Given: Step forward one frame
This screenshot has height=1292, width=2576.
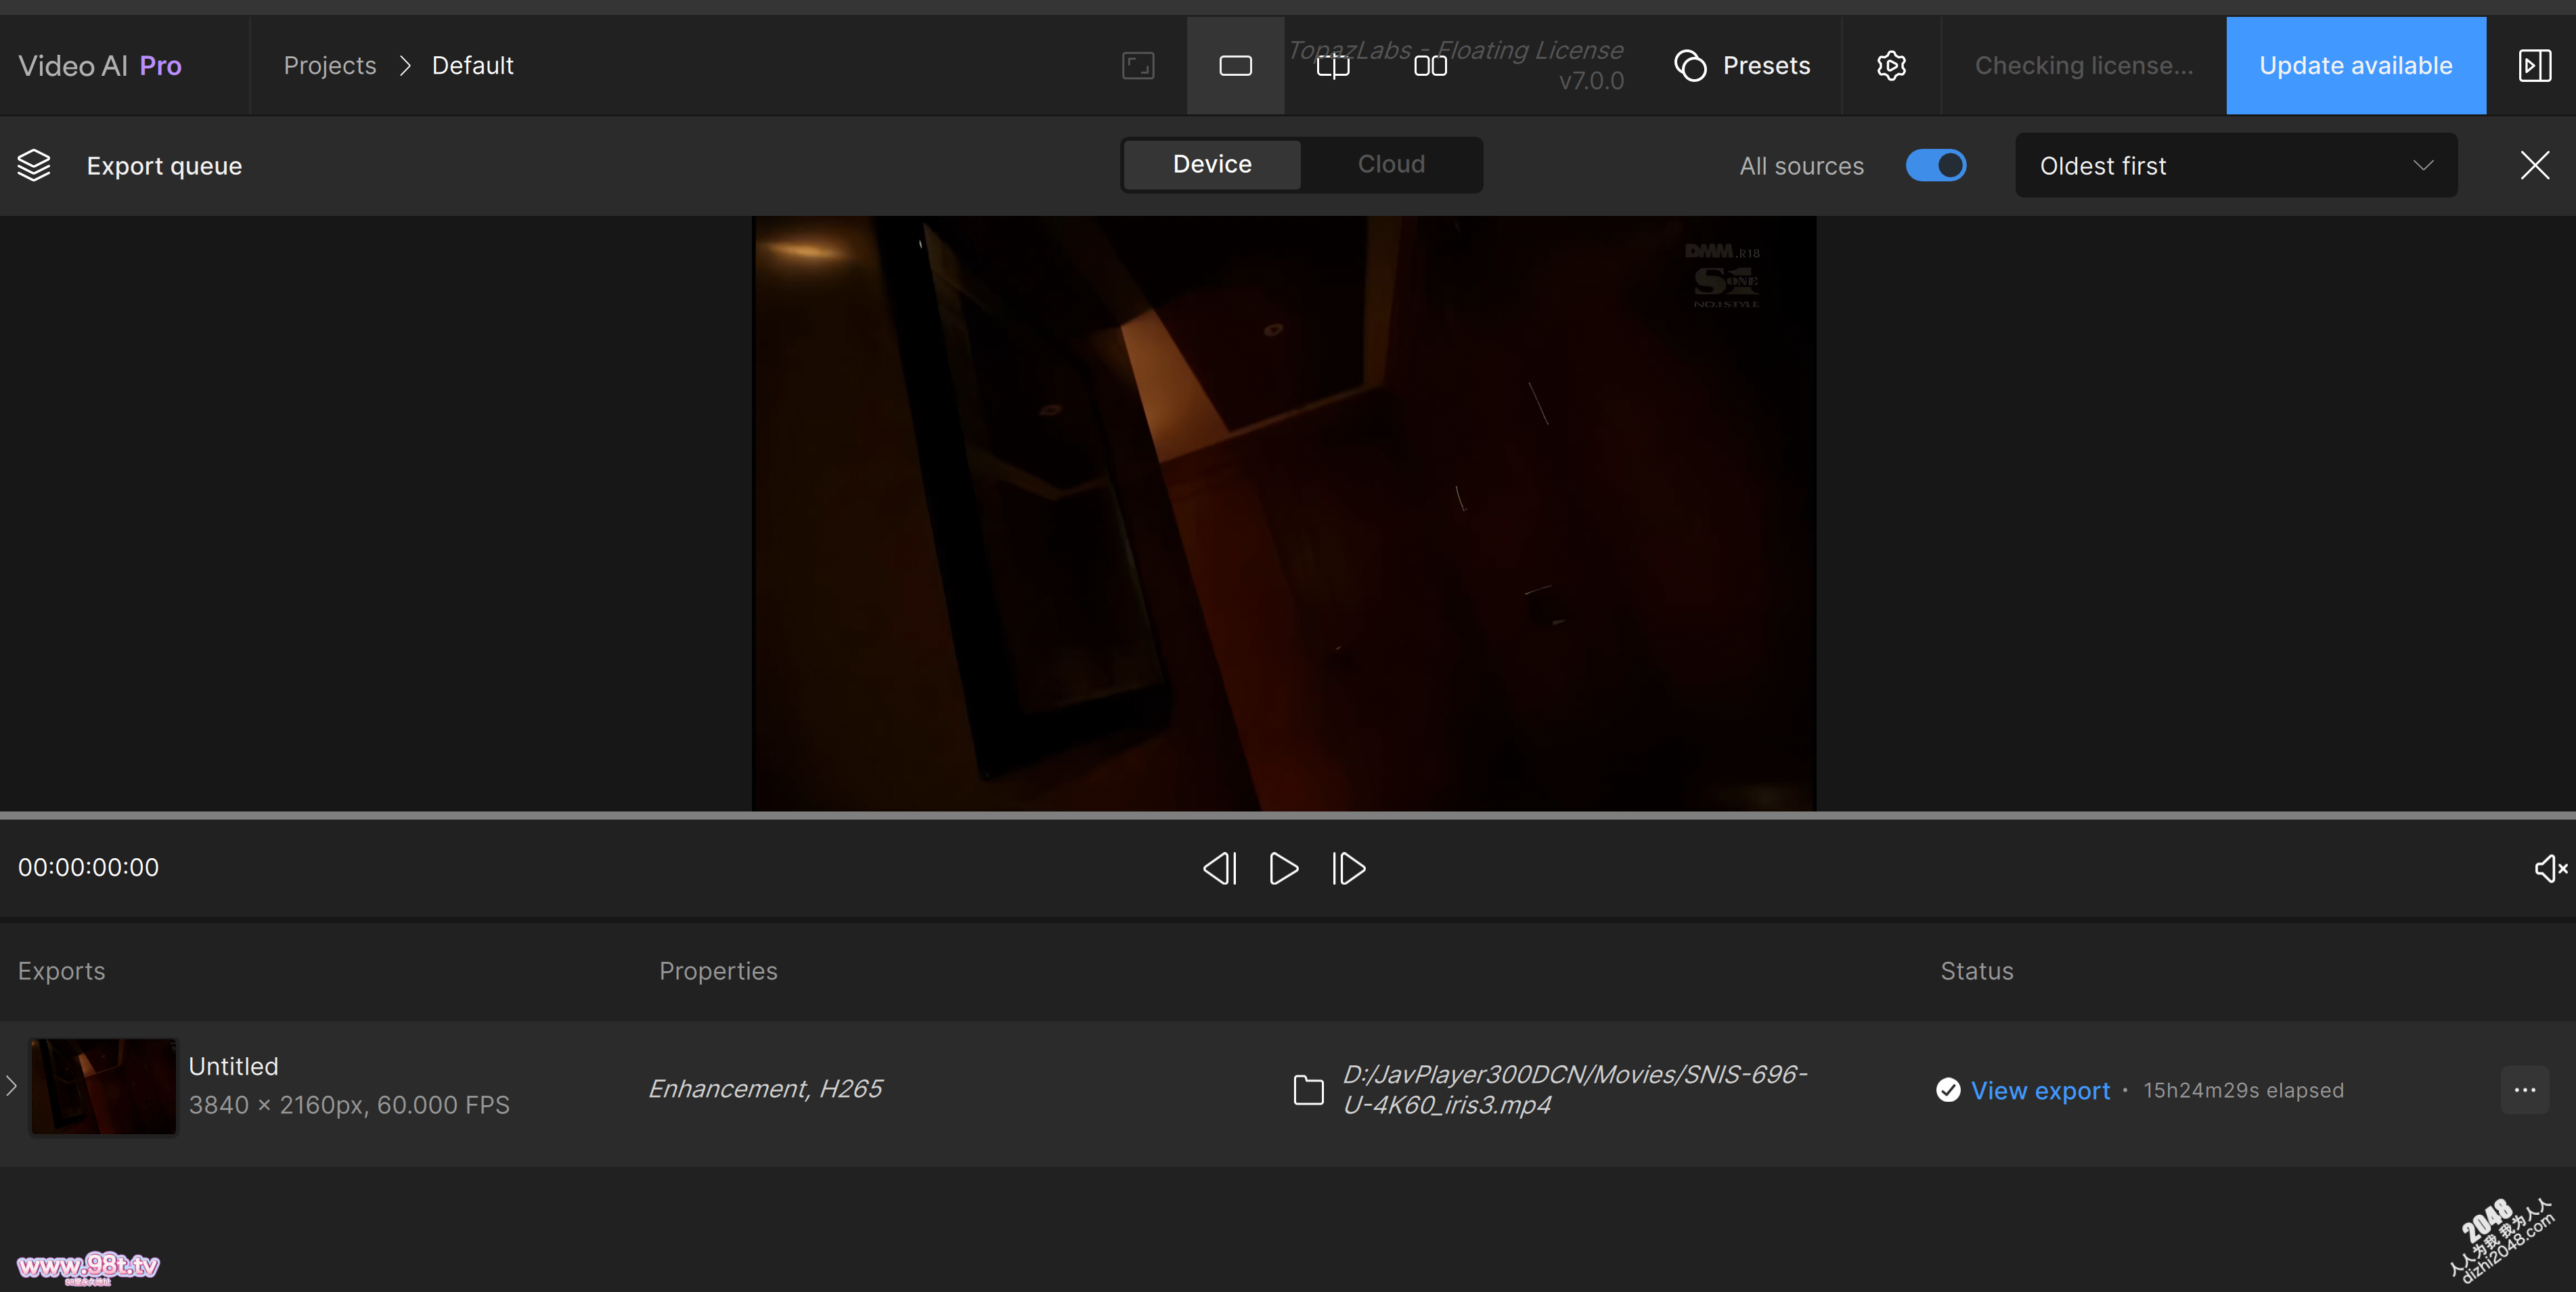Looking at the screenshot, I should pyautogui.click(x=1348, y=868).
